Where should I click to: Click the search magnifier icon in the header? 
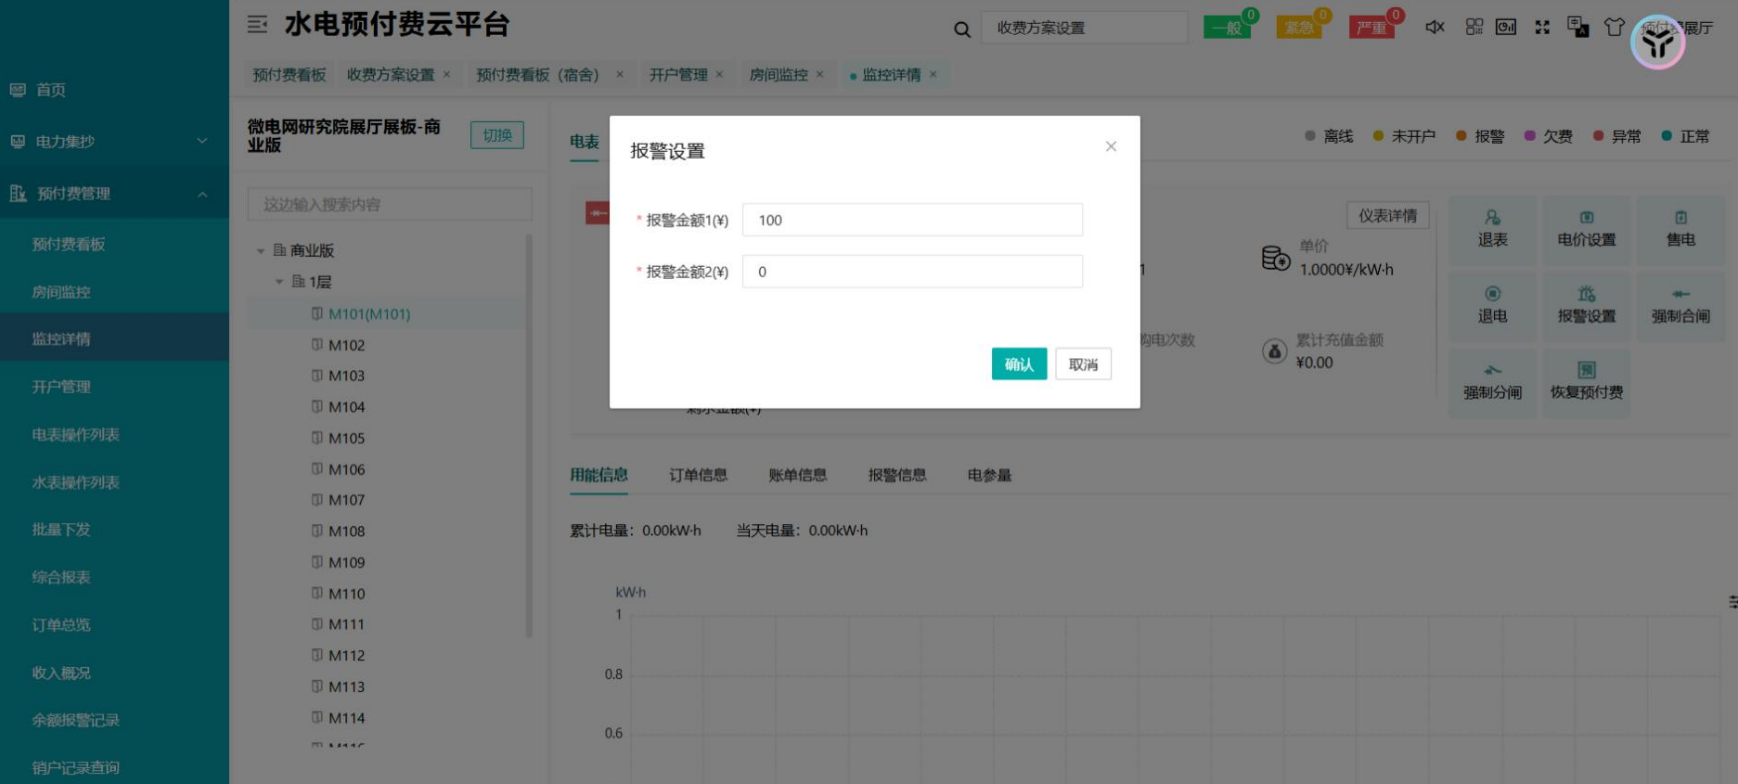[962, 29]
